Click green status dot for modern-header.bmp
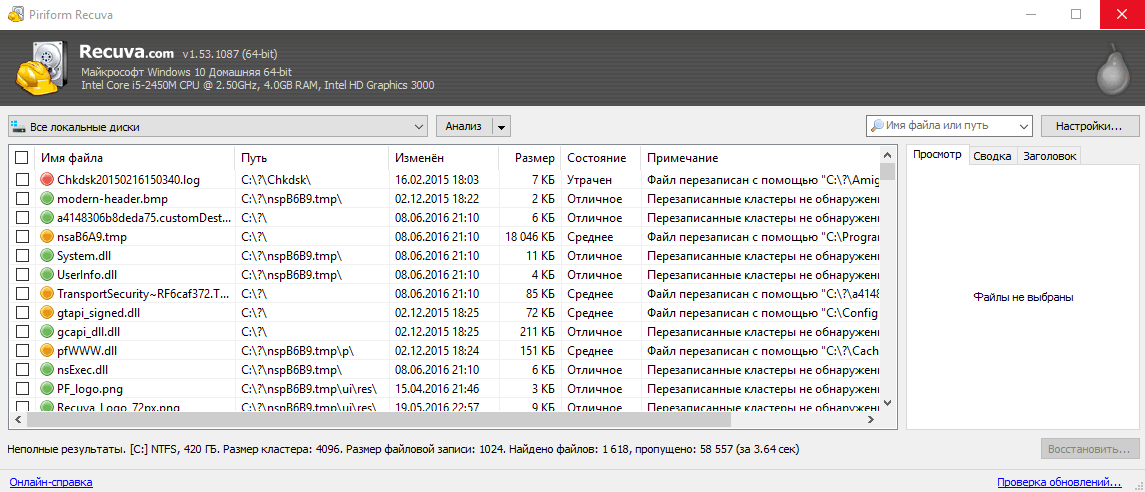Image resolution: width=1145 pixels, height=492 pixels. [x=47, y=199]
